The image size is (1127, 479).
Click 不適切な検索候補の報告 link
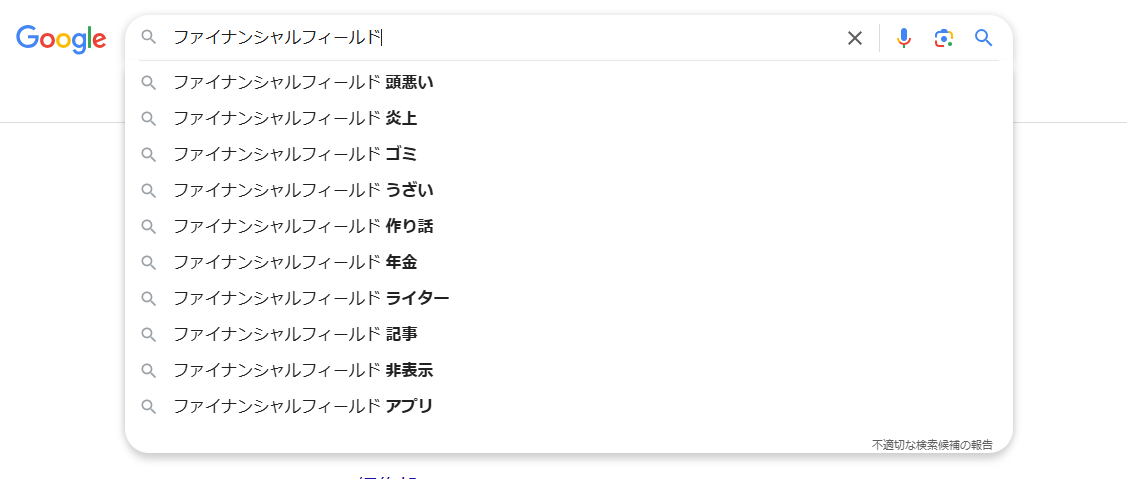(x=932, y=444)
